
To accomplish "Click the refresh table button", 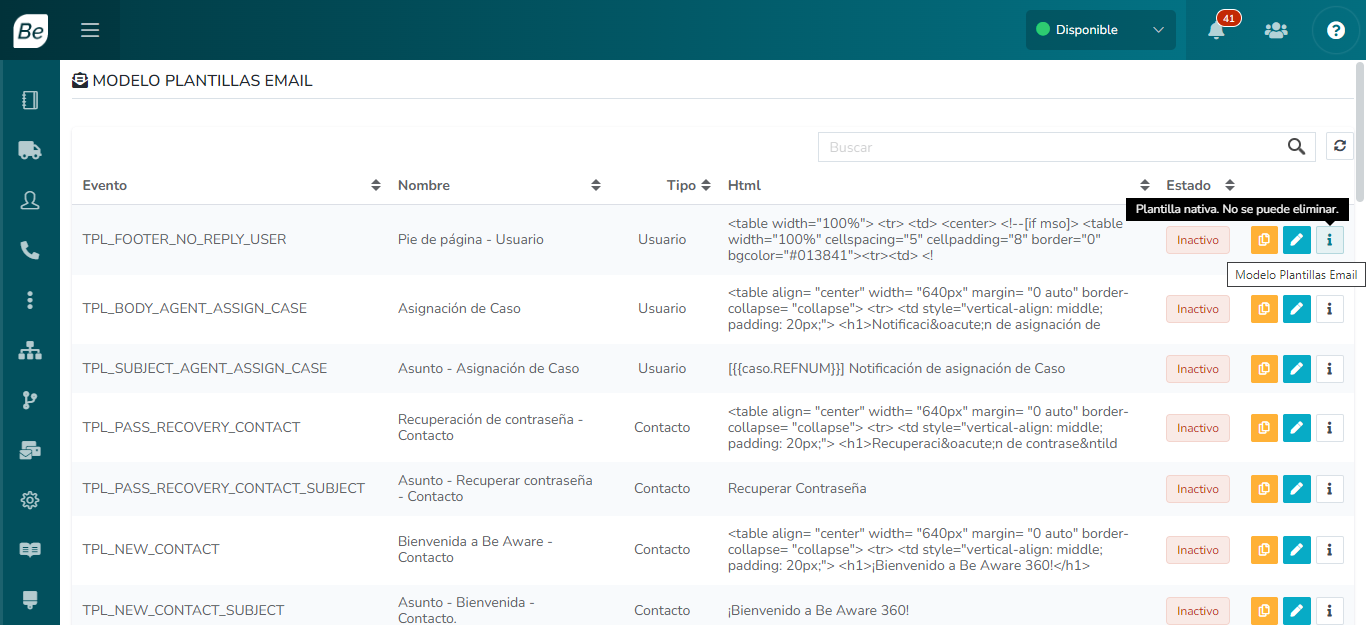I will pyautogui.click(x=1340, y=146).
